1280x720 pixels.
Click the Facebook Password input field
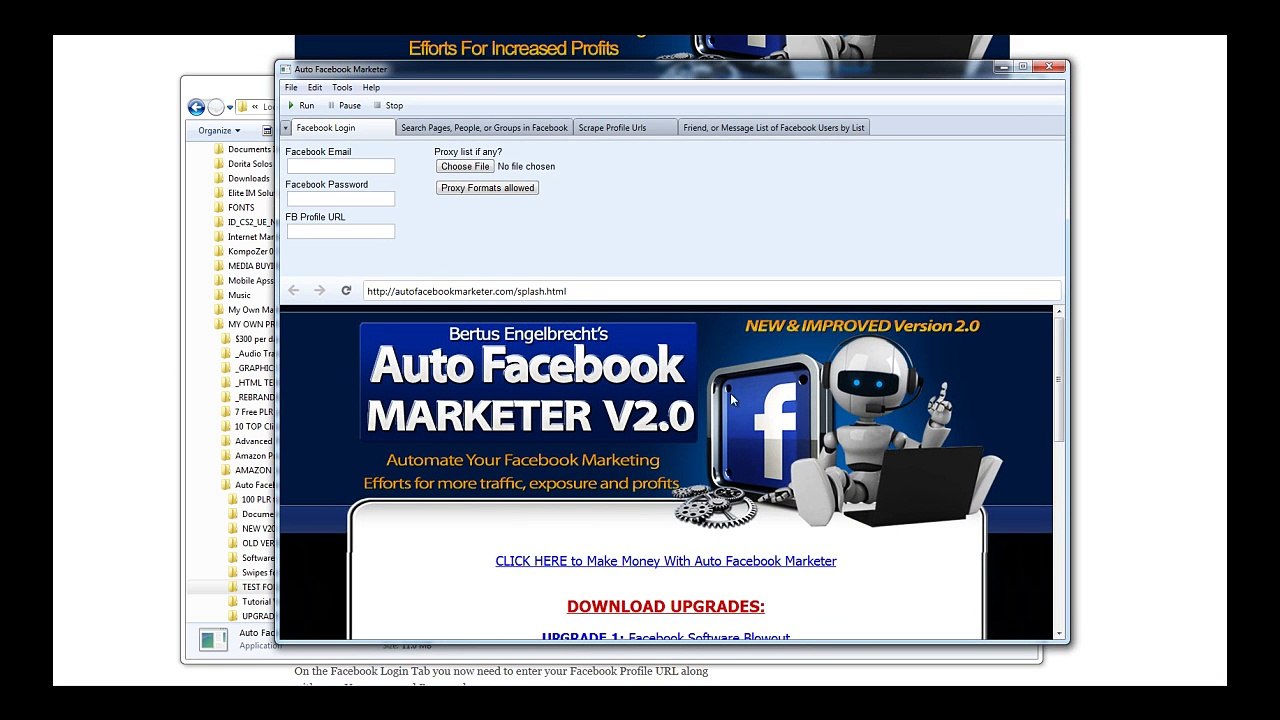[x=341, y=199]
